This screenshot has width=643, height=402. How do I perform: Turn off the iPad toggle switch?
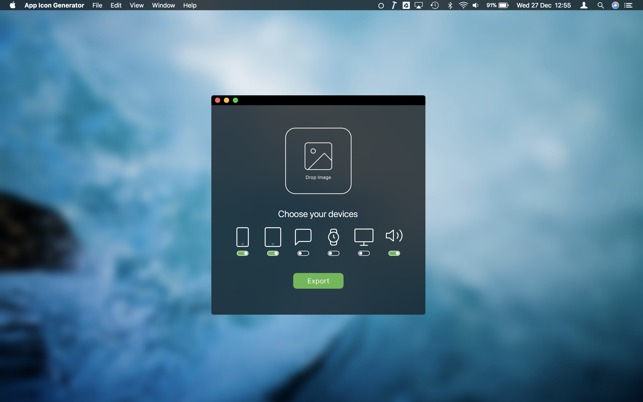point(272,254)
